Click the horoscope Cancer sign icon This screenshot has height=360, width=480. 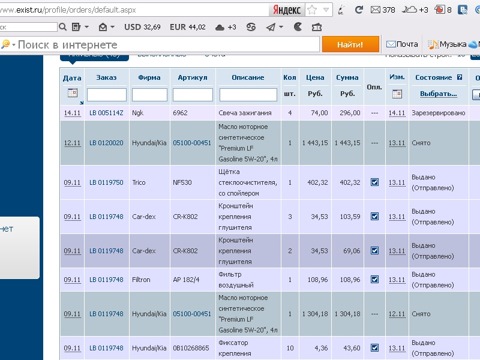pos(251,27)
